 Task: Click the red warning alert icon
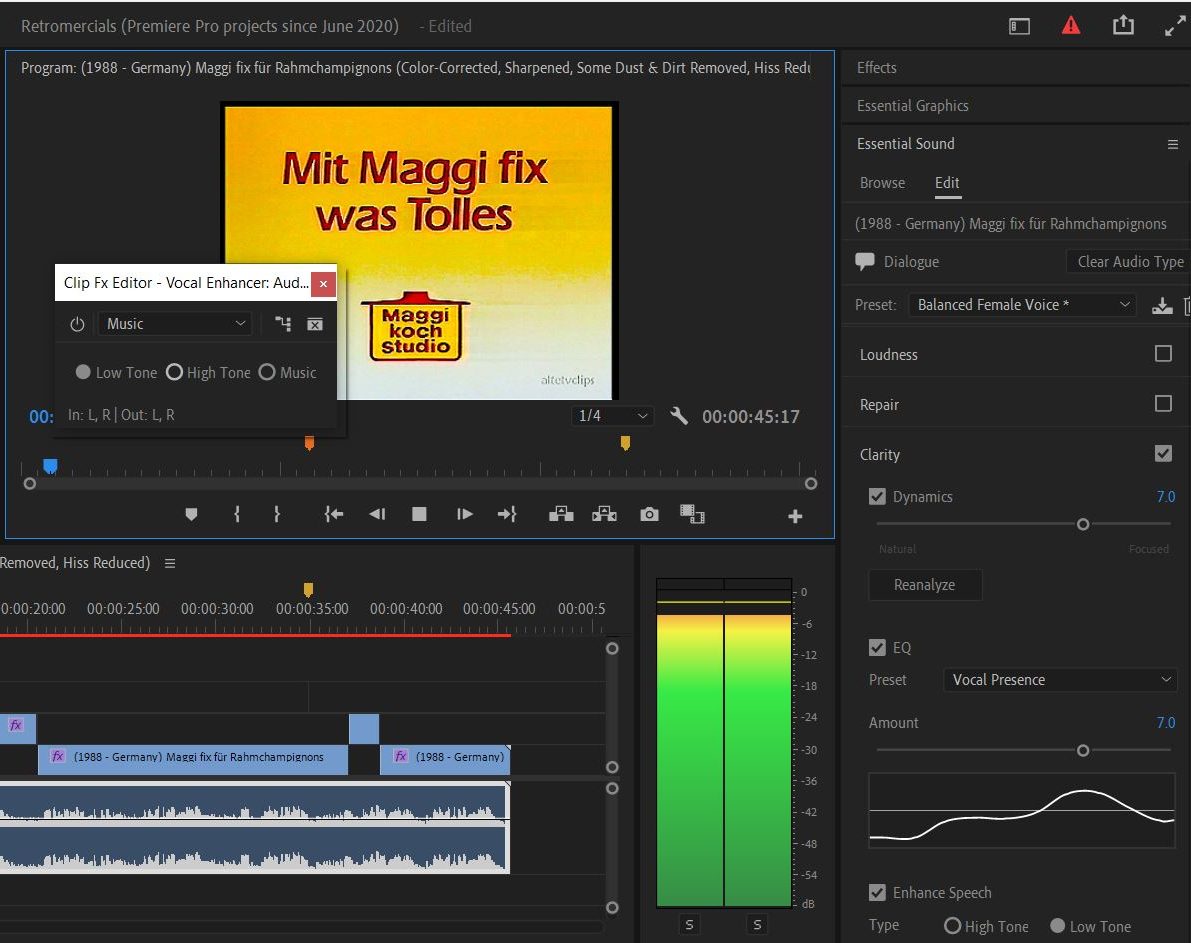(1070, 26)
